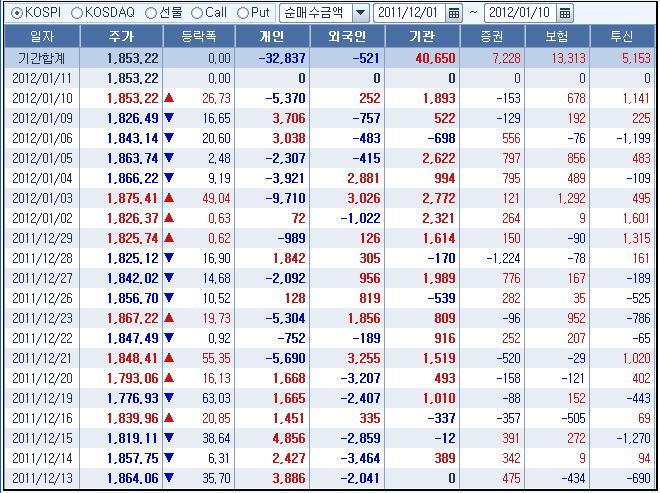Click the 주가 column header

[121, 36]
